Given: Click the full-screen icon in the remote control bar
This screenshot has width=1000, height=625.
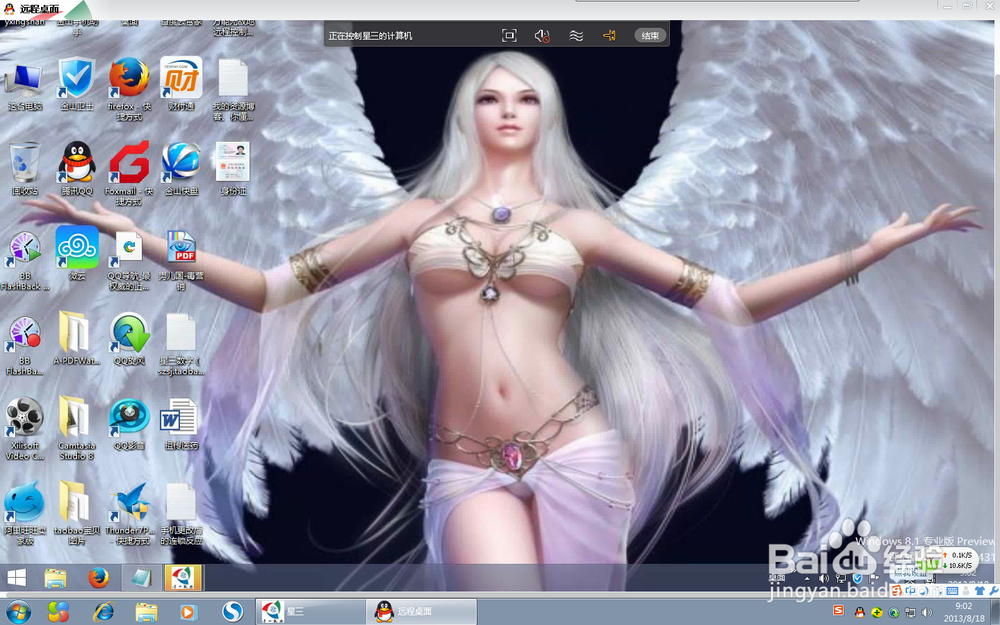Looking at the screenshot, I should pyautogui.click(x=509, y=36).
